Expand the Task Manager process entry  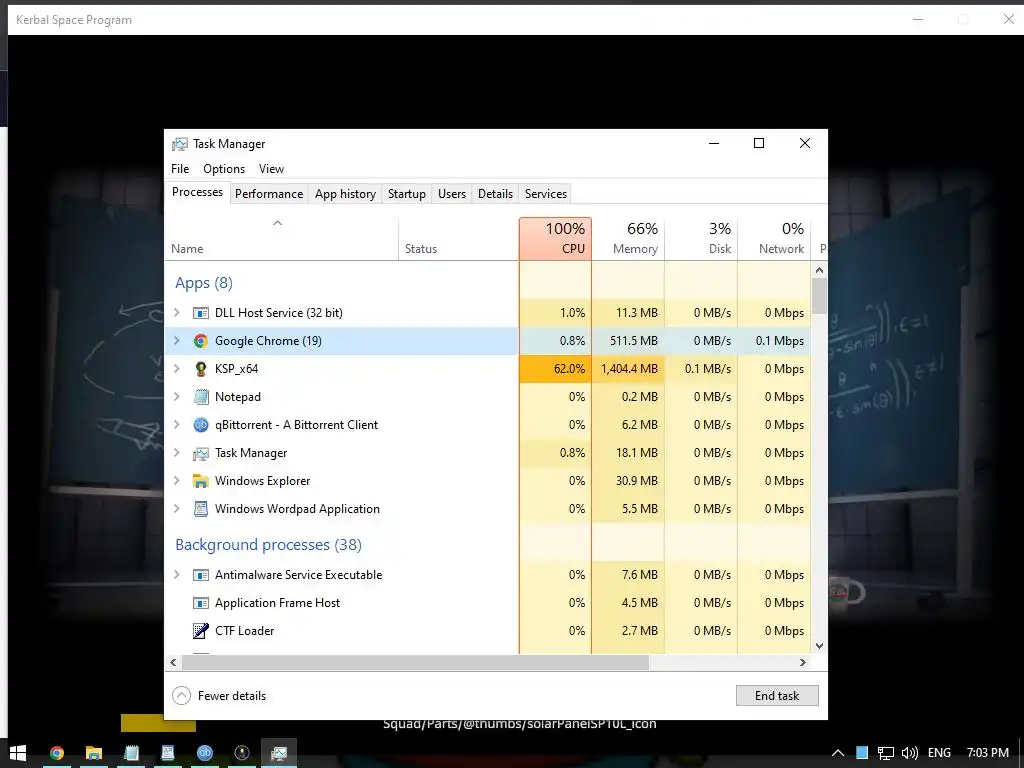[177, 453]
